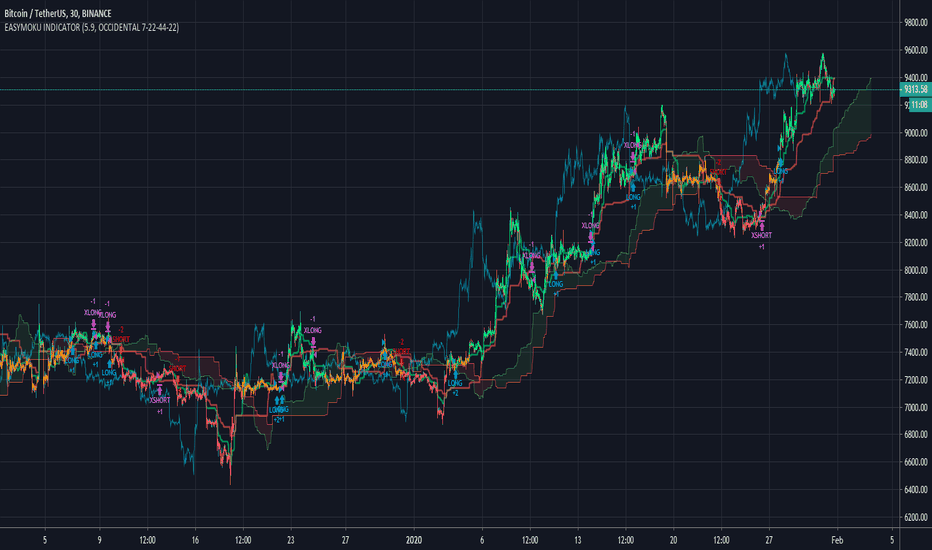The height and width of the screenshot is (550, 932).
Task: Click the red SHORT label near 8700 price level
Action: click(x=718, y=172)
